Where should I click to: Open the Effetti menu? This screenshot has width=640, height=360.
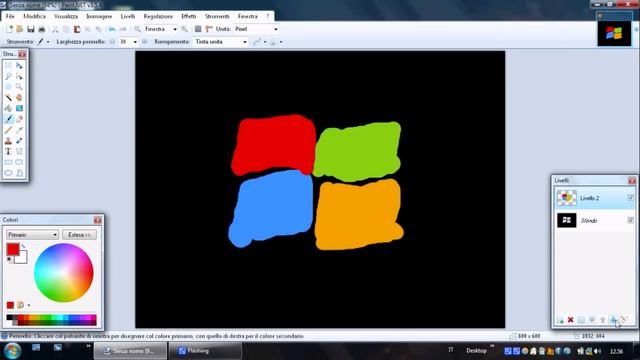tap(189, 16)
